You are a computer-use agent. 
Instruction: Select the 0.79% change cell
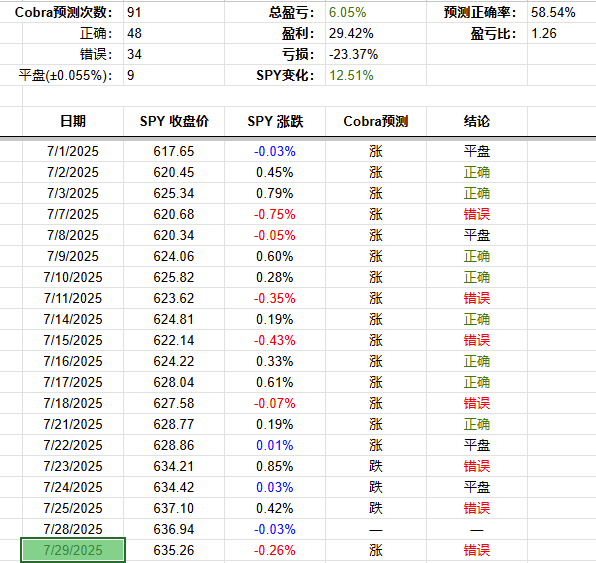274,193
